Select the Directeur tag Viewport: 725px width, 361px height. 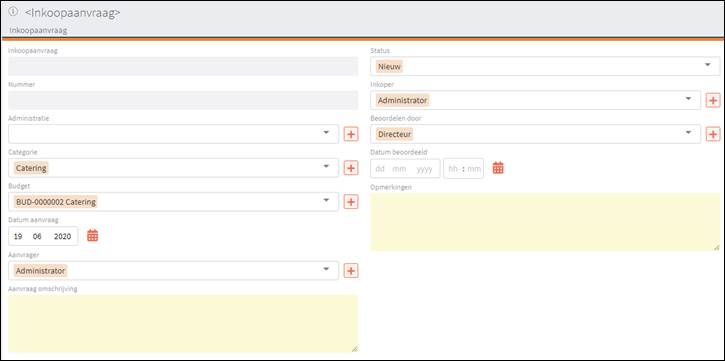[395, 135]
